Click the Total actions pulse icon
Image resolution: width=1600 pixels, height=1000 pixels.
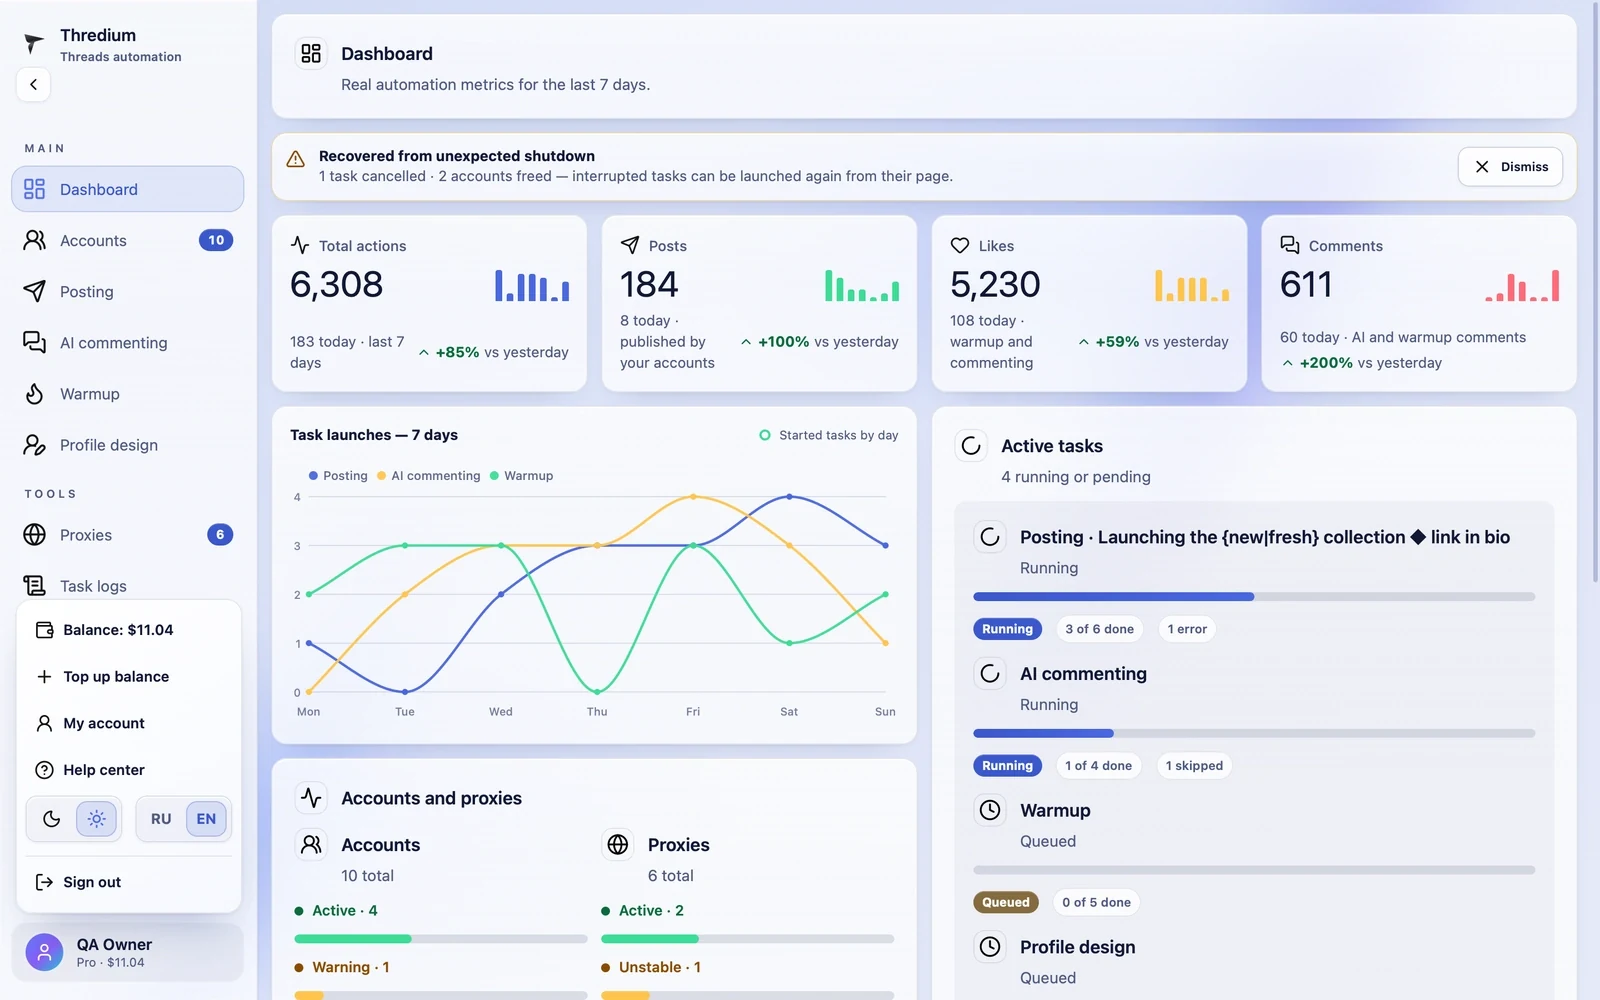pos(300,245)
